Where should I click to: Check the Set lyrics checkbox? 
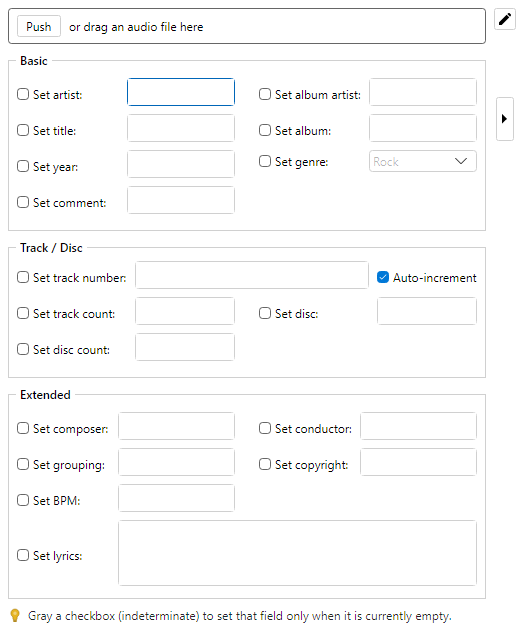23,555
